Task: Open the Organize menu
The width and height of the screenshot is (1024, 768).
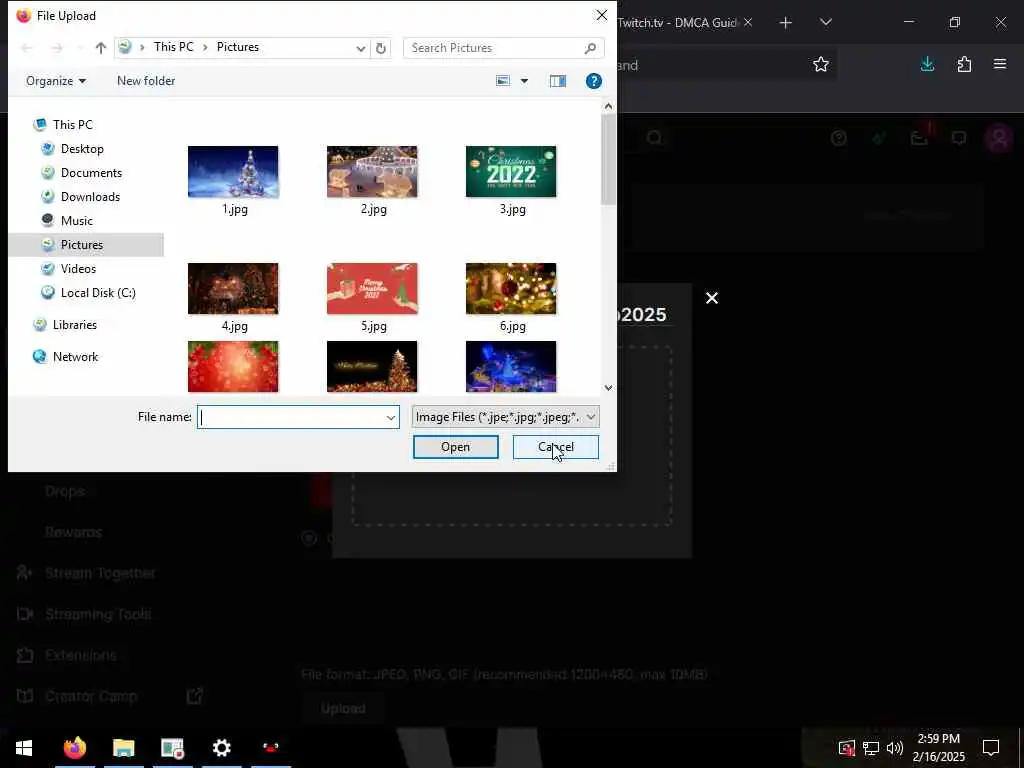Action: pyautogui.click(x=56, y=81)
